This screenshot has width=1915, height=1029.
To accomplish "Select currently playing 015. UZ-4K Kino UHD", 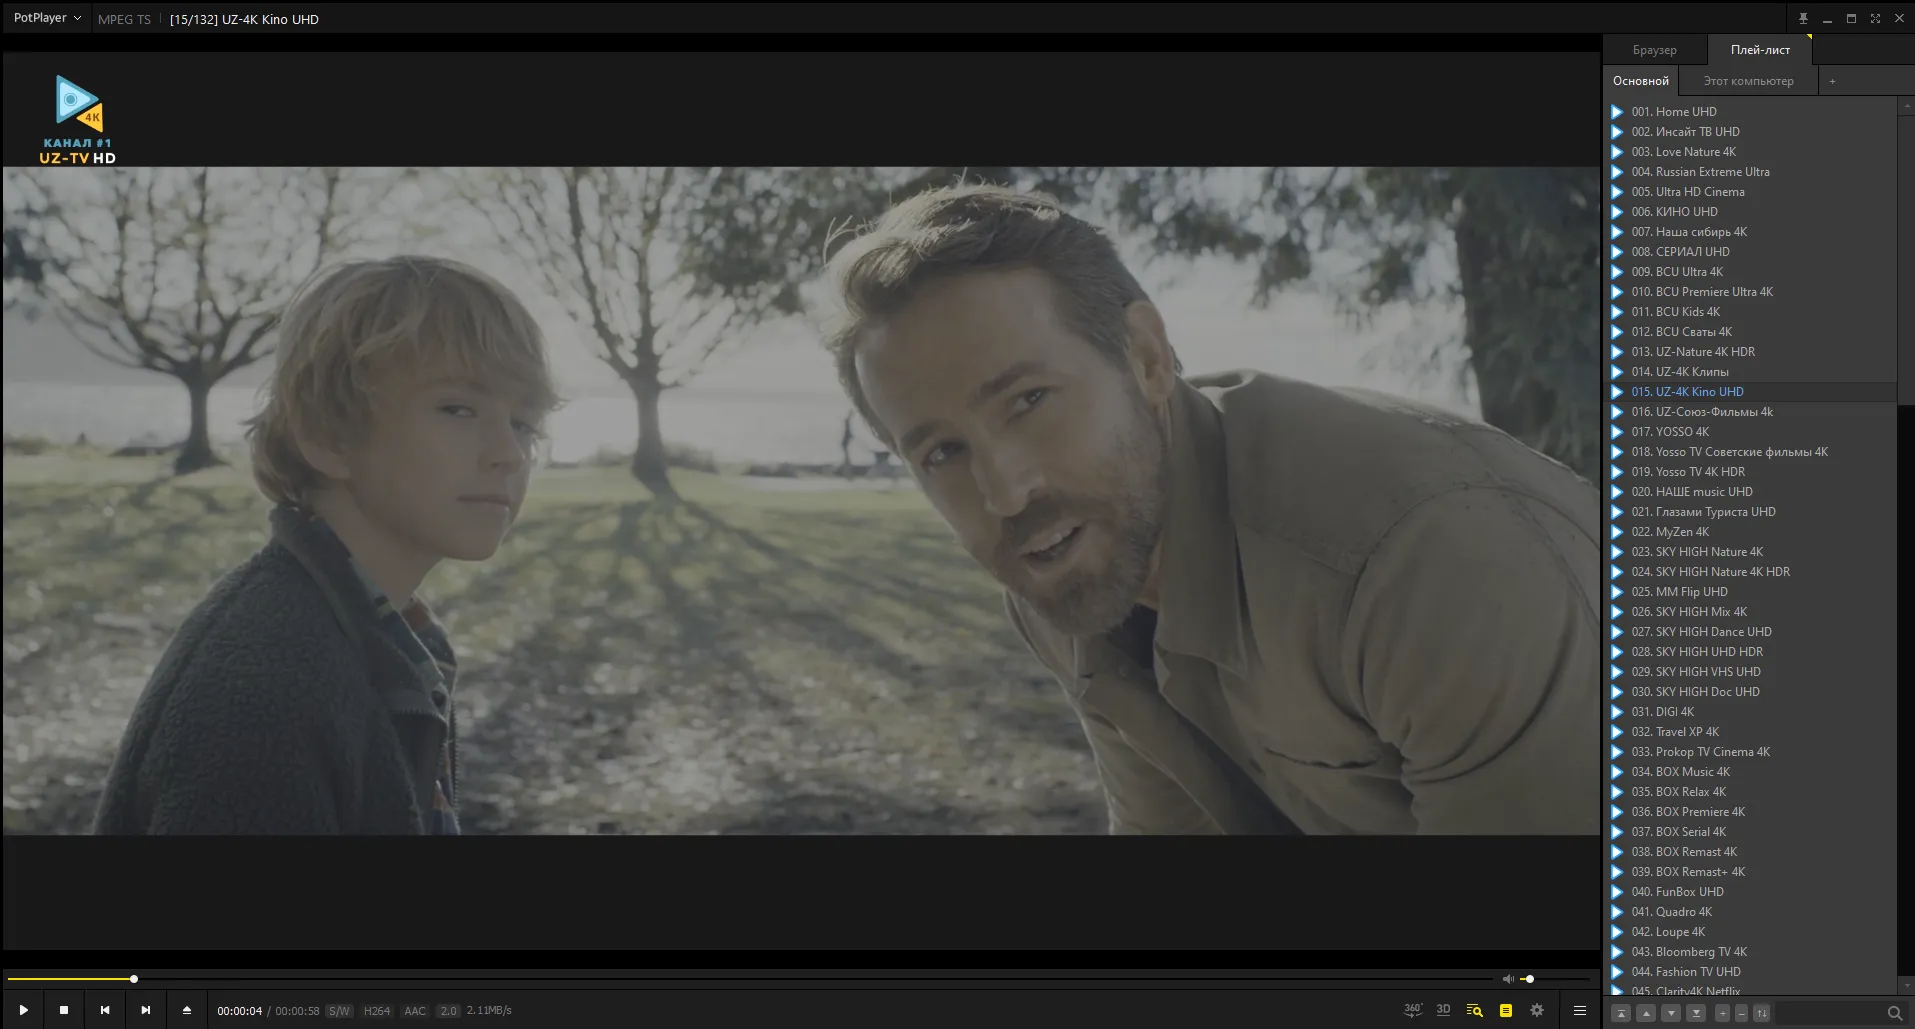I will (1750, 392).
